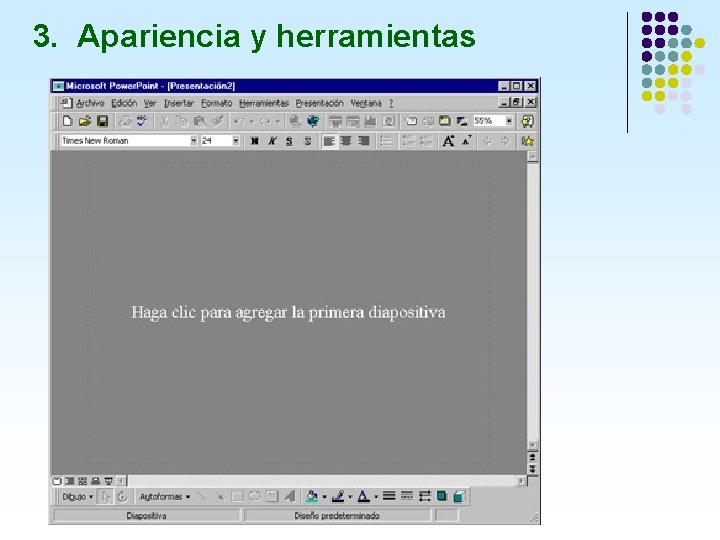Insert clip art icon

coord(388,121)
